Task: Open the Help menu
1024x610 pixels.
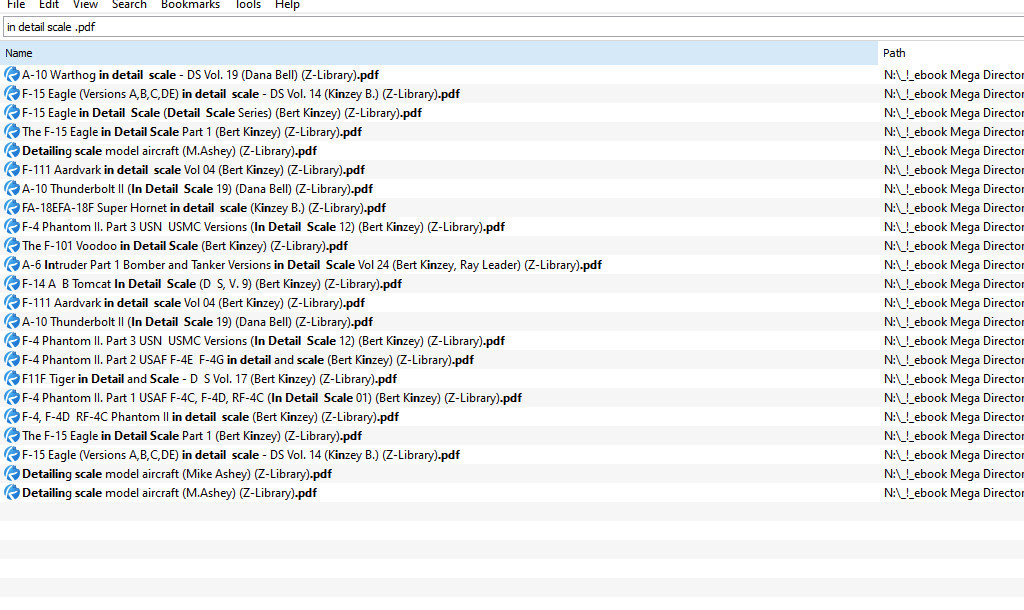Action: tap(287, 5)
